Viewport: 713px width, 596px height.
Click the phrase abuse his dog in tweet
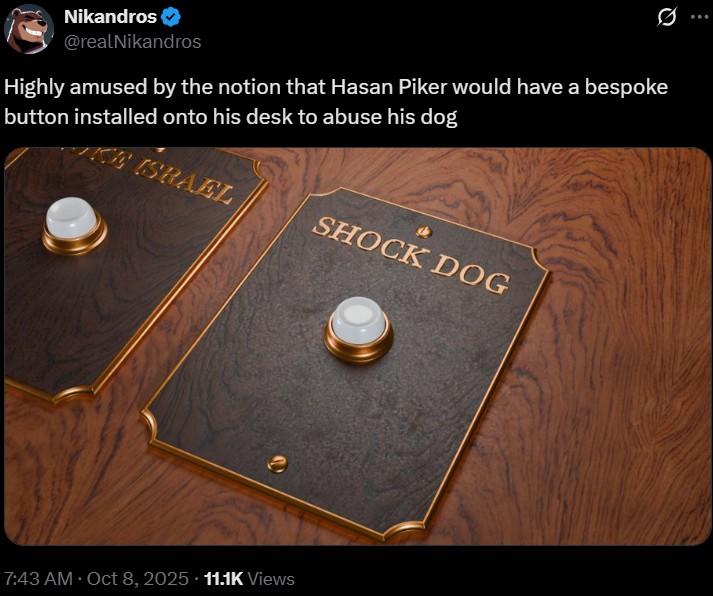coord(390,117)
